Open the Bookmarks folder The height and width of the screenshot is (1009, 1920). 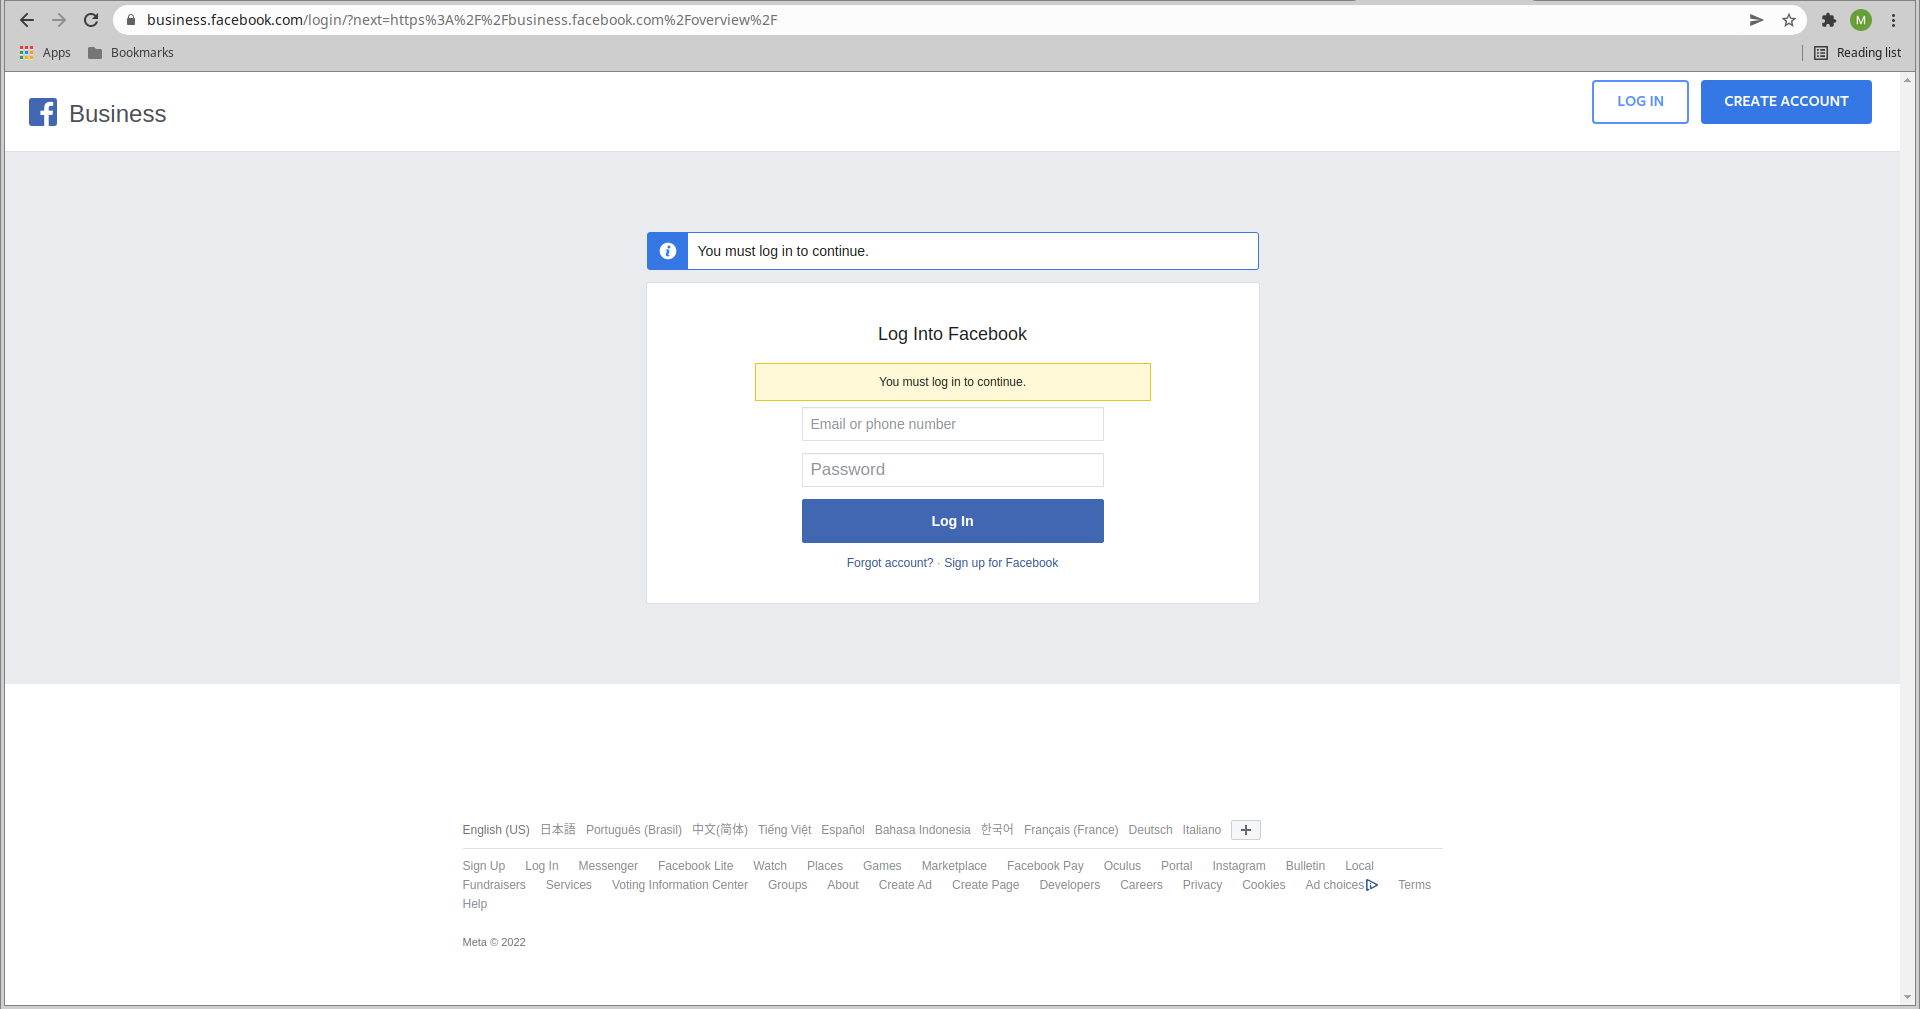pyautogui.click(x=131, y=53)
